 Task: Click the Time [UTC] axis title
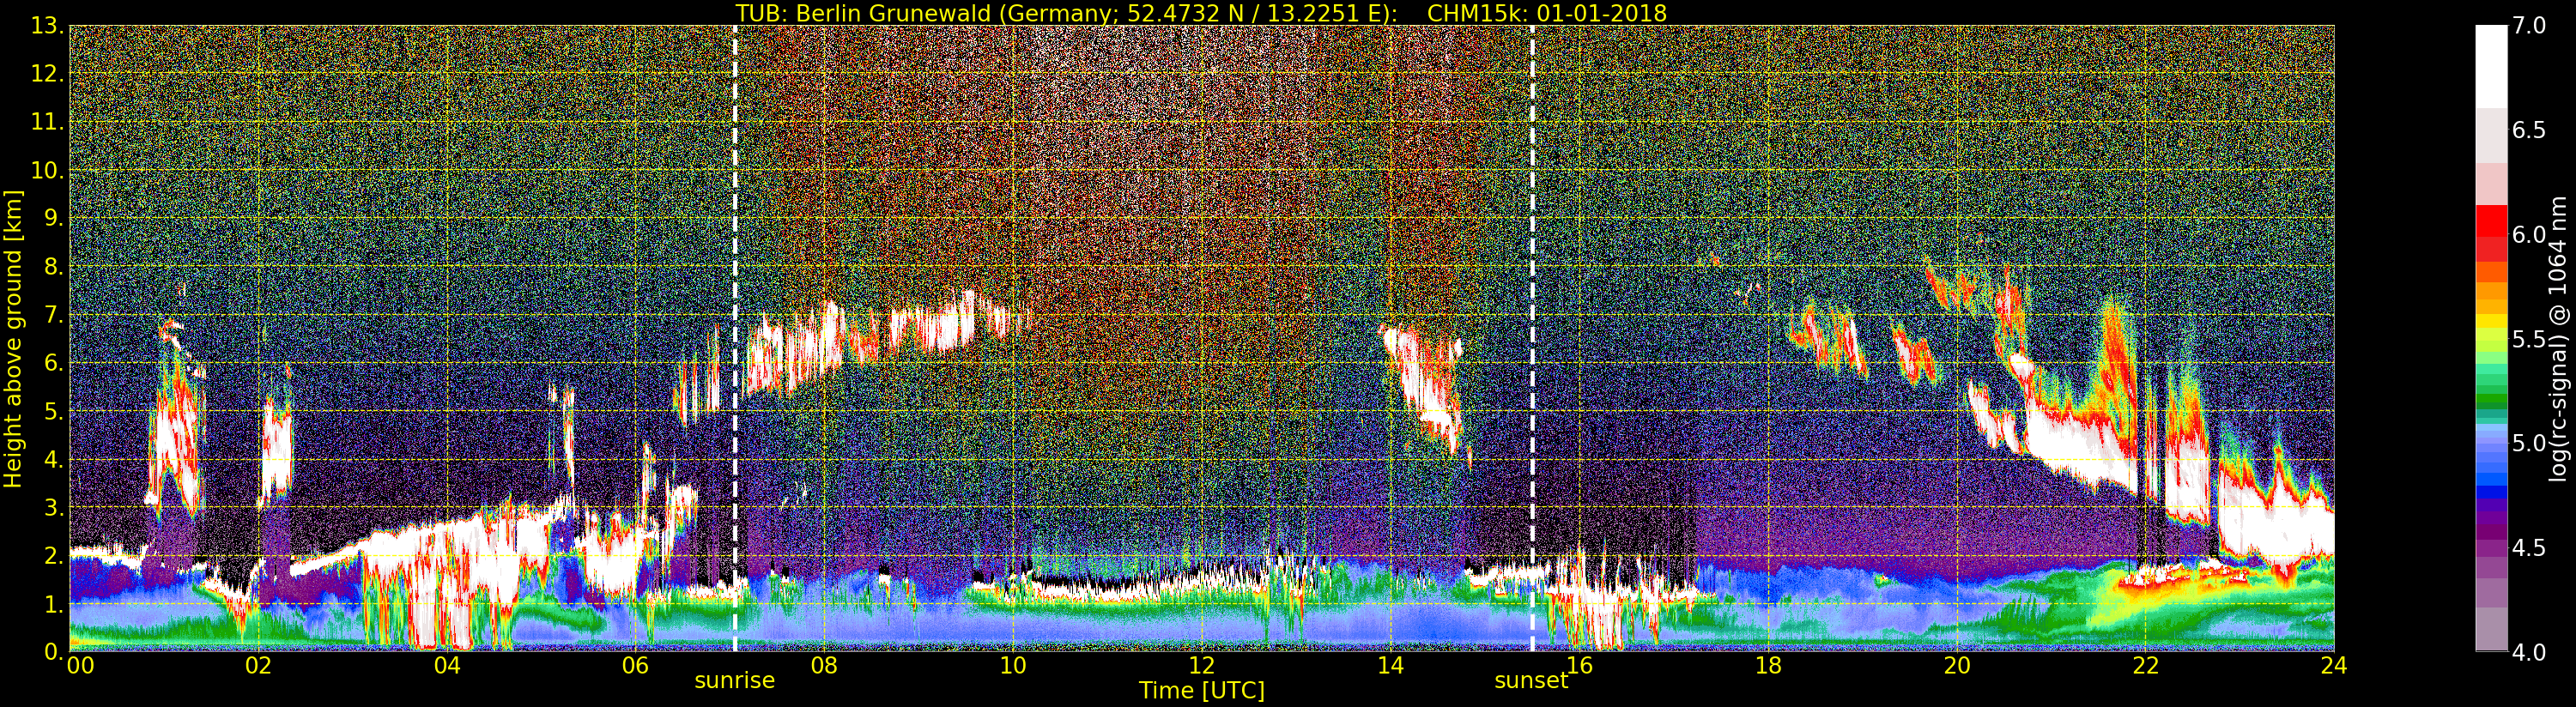[1201, 691]
